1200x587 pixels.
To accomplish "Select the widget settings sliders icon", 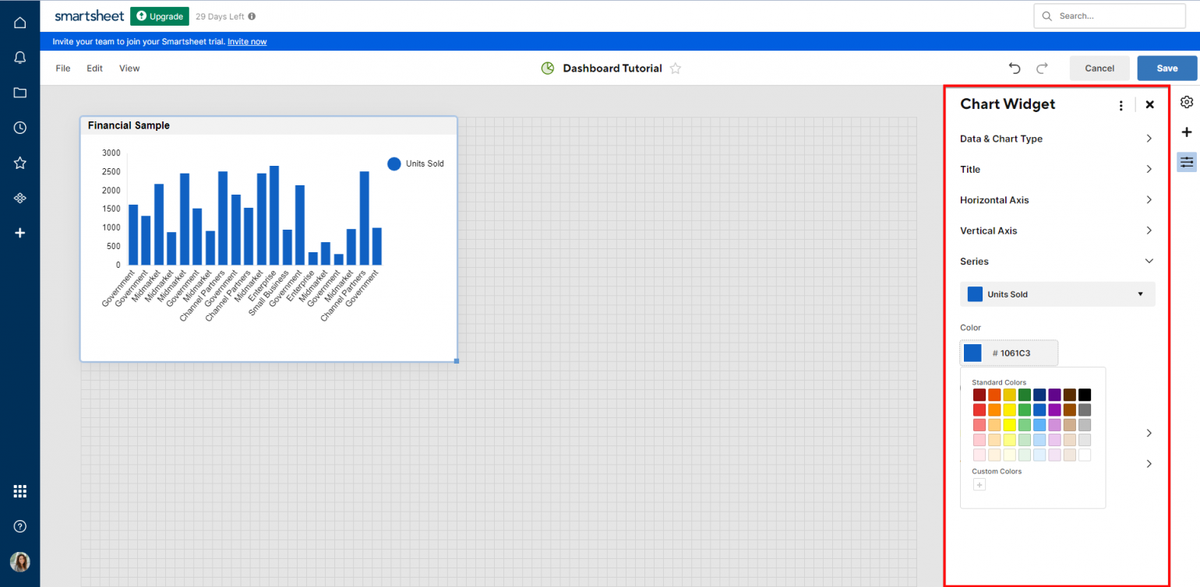I will click(1186, 161).
